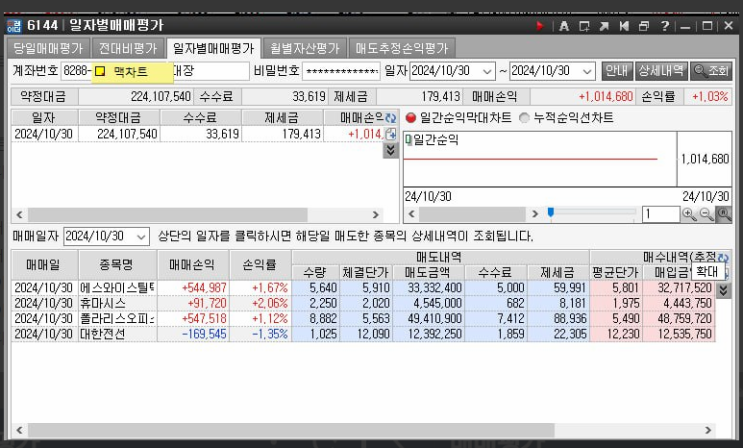Select 일간순익막대차트 radio button
The height and width of the screenshot is (448, 743).
[411, 118]
